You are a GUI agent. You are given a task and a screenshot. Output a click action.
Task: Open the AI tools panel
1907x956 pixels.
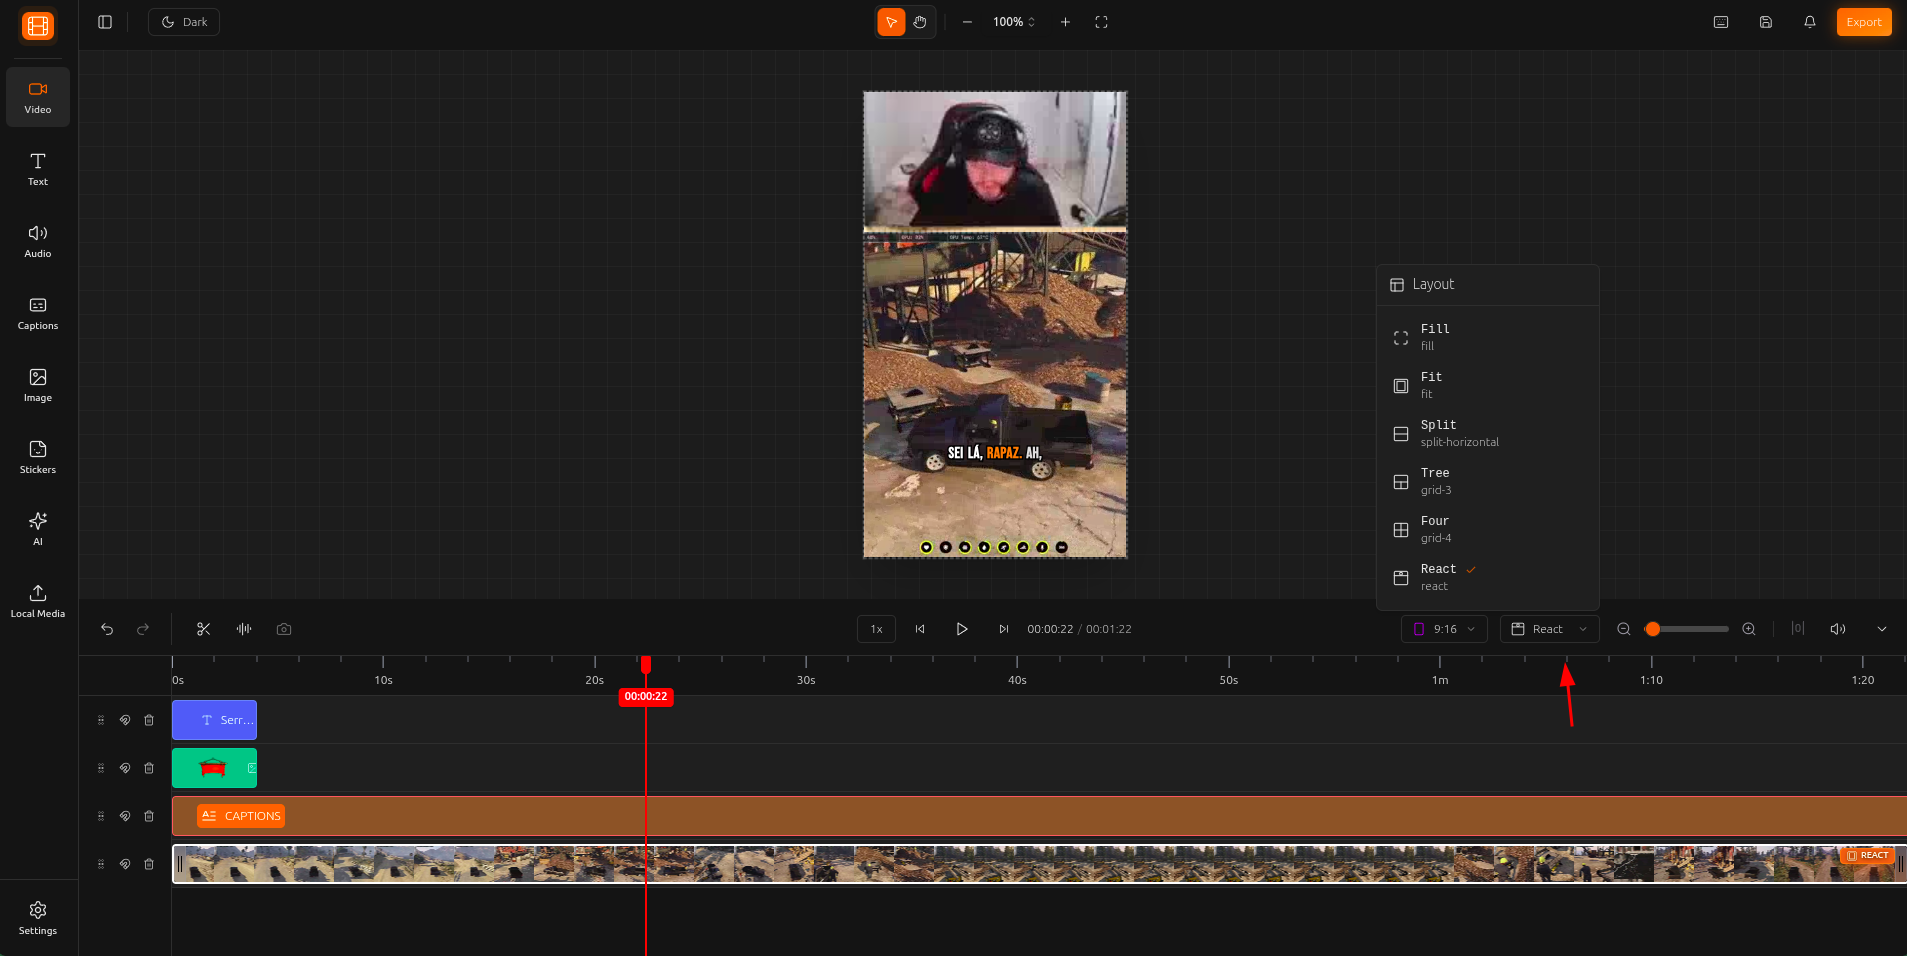[x=38, y=529]
